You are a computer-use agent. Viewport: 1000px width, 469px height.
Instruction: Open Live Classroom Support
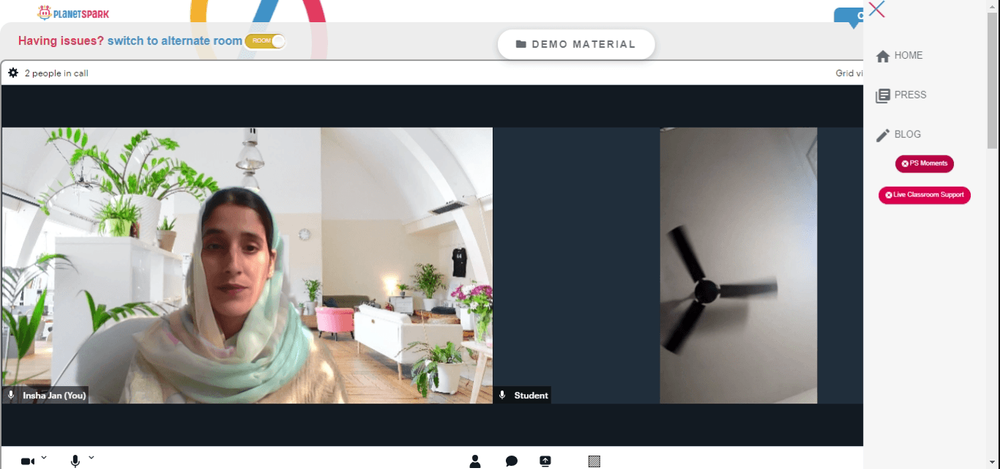(924, 195)
